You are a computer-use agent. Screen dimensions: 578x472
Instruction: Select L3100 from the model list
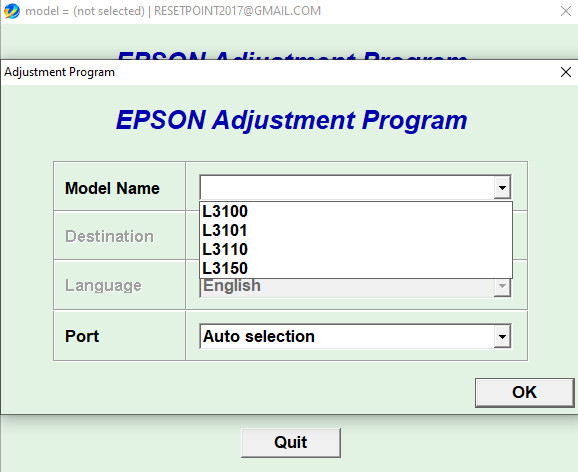[356, 211]
